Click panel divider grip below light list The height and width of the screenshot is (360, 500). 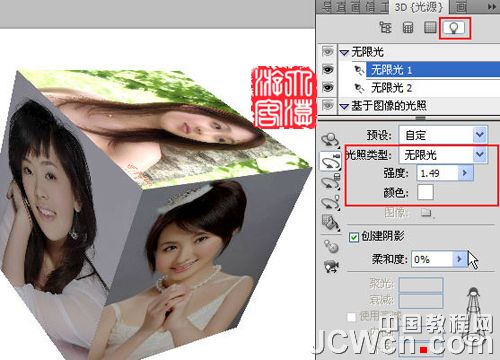421,118
